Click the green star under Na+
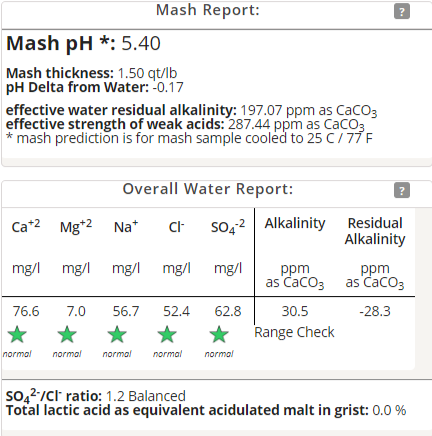 pos(117,335)
